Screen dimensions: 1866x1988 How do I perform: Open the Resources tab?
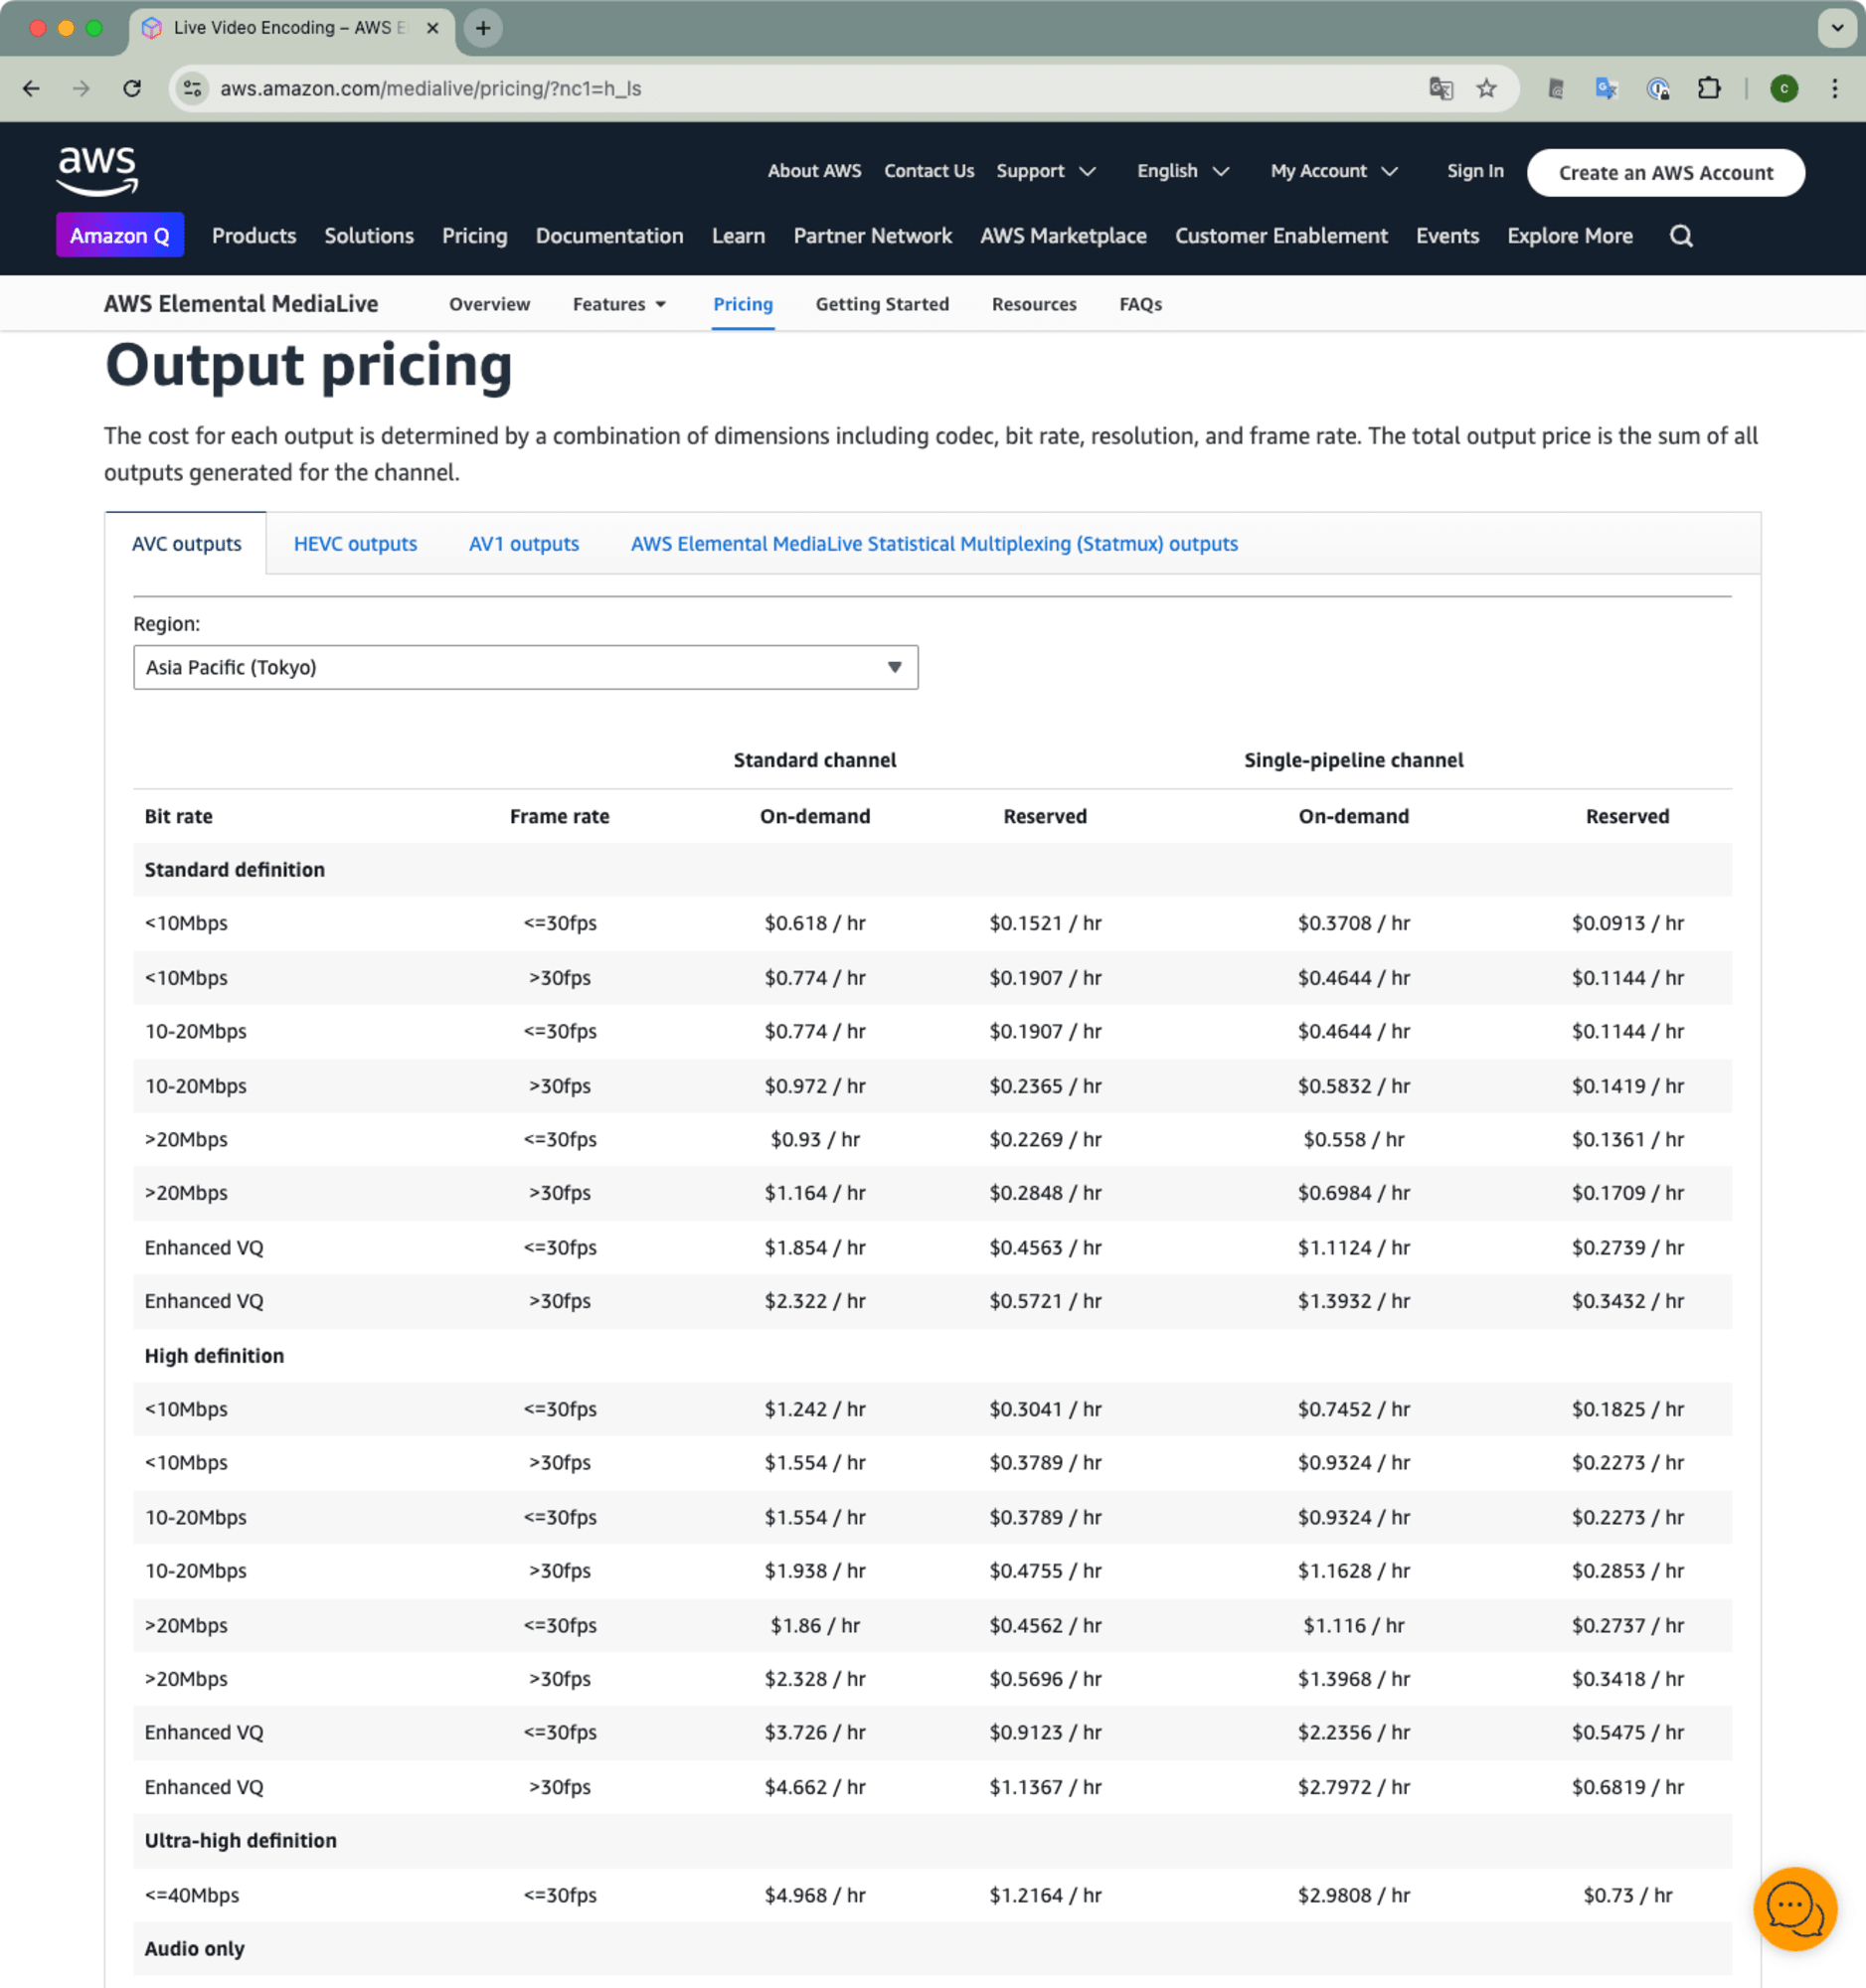point(1034,304)
